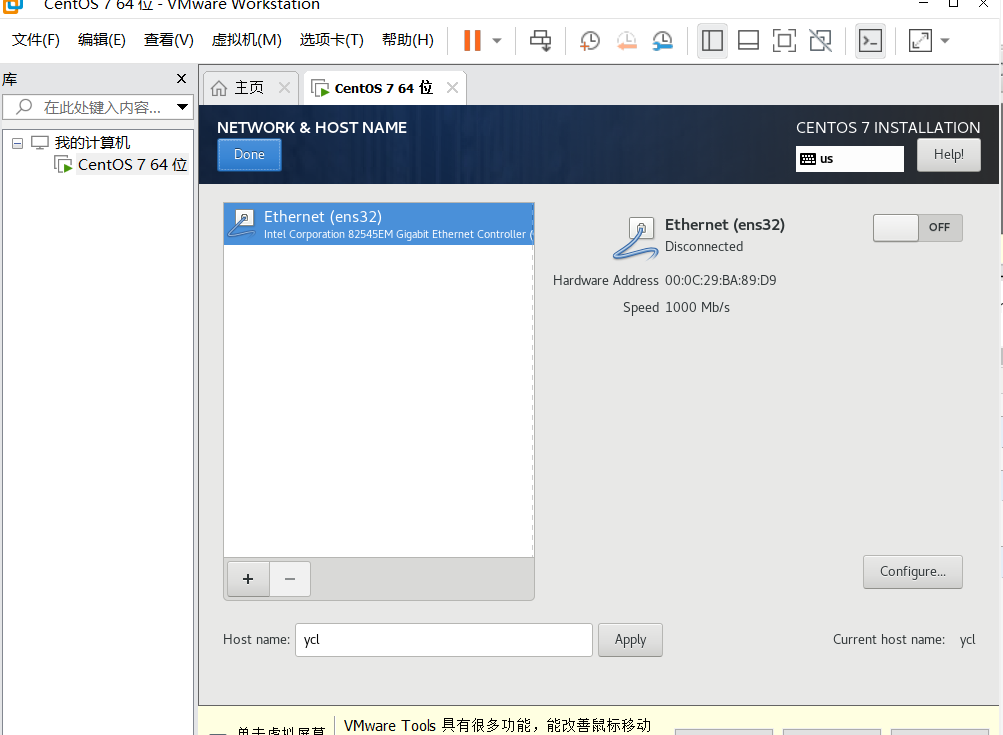The height and width of the screenshot is (735, 1003).
Task: Select CentOS 7 64 位 in the library tree
Action: (x=132, y=164)
